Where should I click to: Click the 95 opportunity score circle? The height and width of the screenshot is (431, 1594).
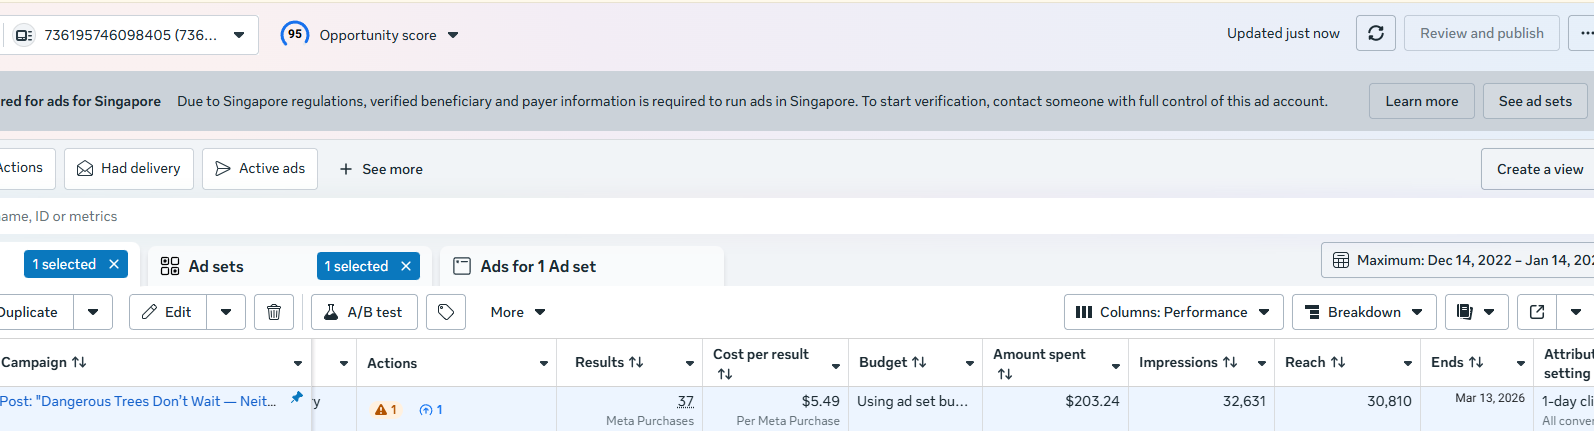pos(295,34)
